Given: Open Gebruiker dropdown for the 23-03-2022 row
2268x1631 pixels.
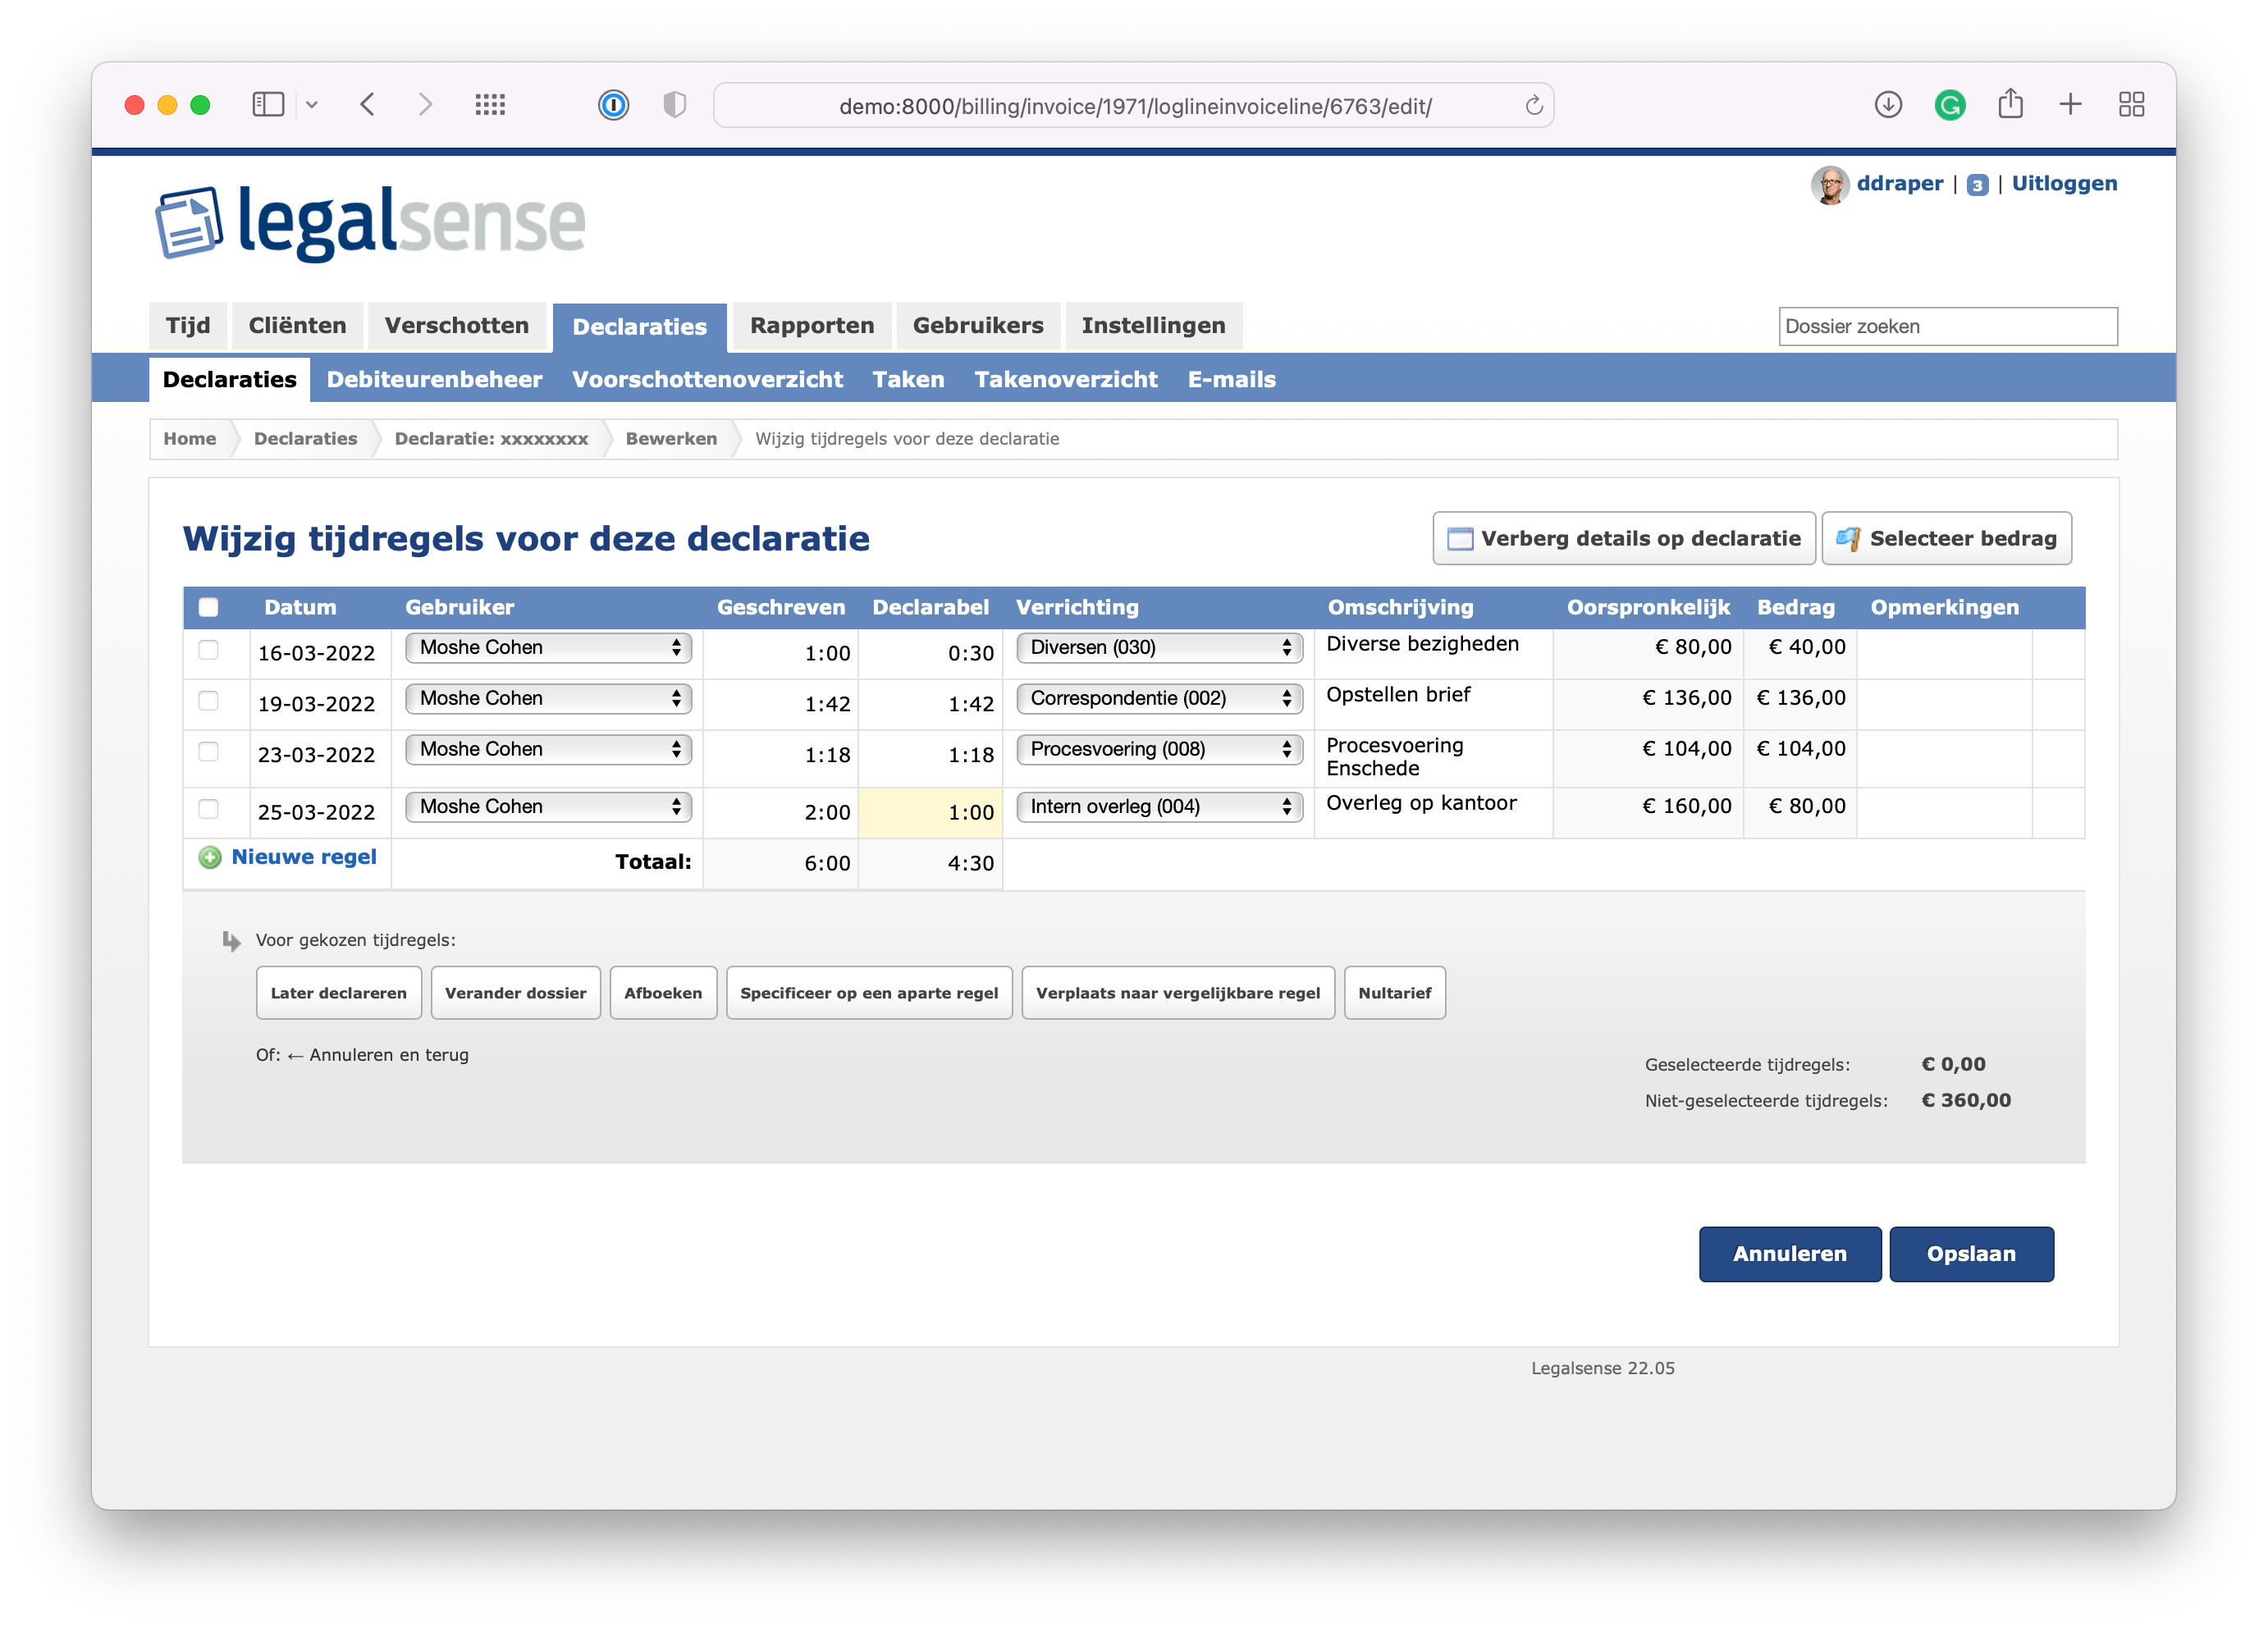Looking at the screenshot, I should click(548, 750).
